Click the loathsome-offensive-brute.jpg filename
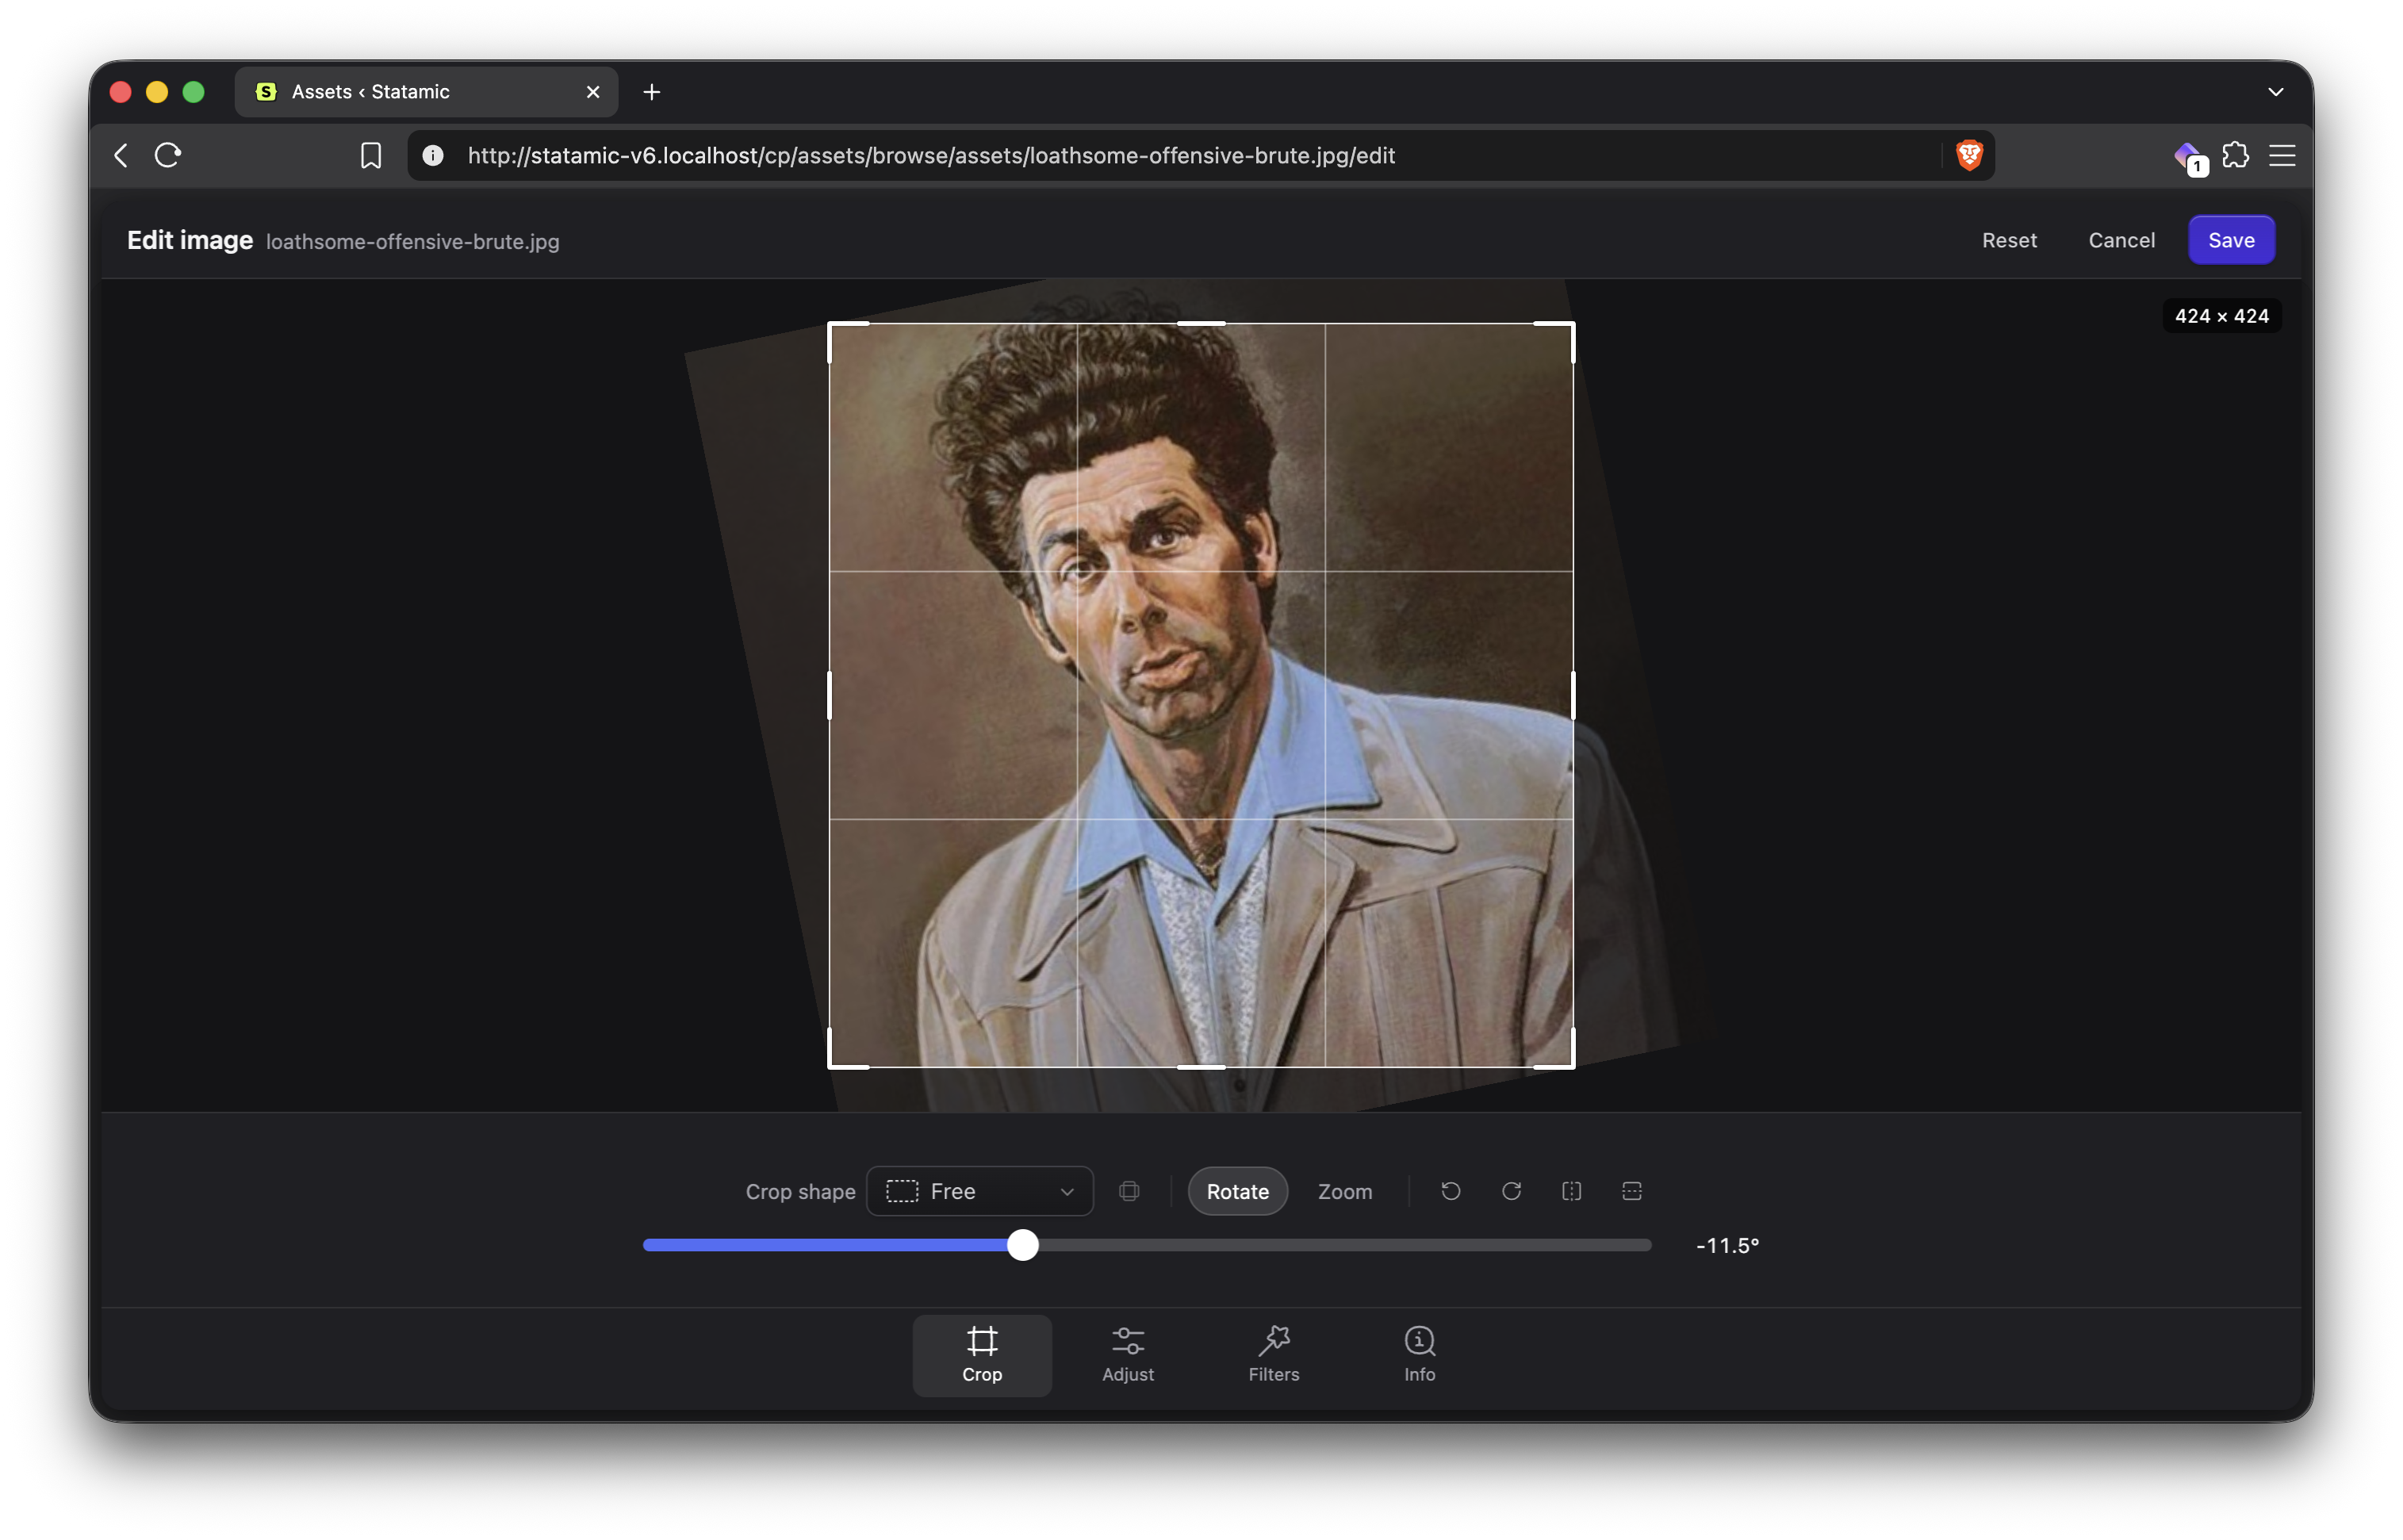 412,242
